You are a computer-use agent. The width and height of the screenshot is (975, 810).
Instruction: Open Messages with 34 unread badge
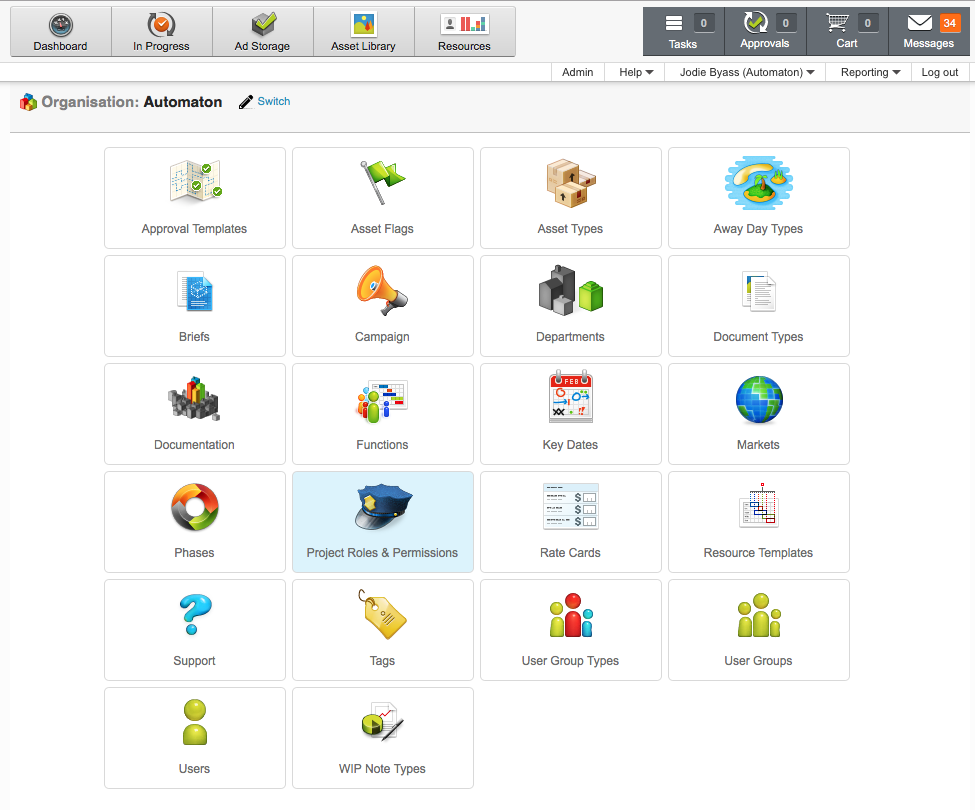click(x=929, y=32)
